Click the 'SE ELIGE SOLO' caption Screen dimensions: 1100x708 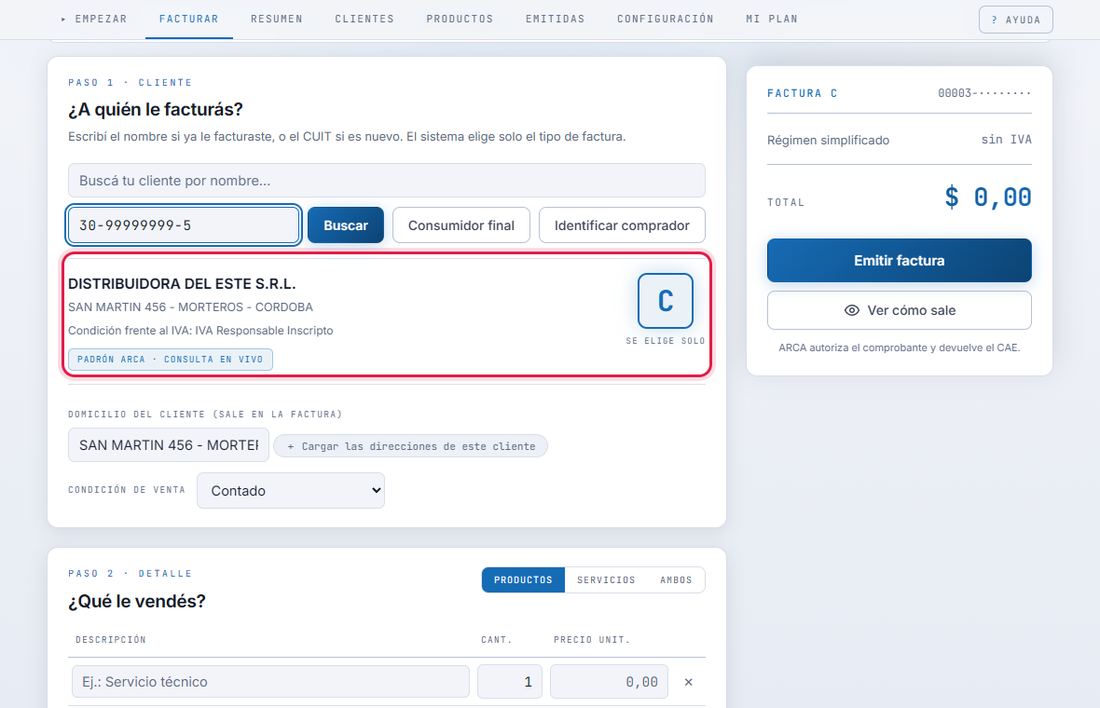(x=665, y=340)
